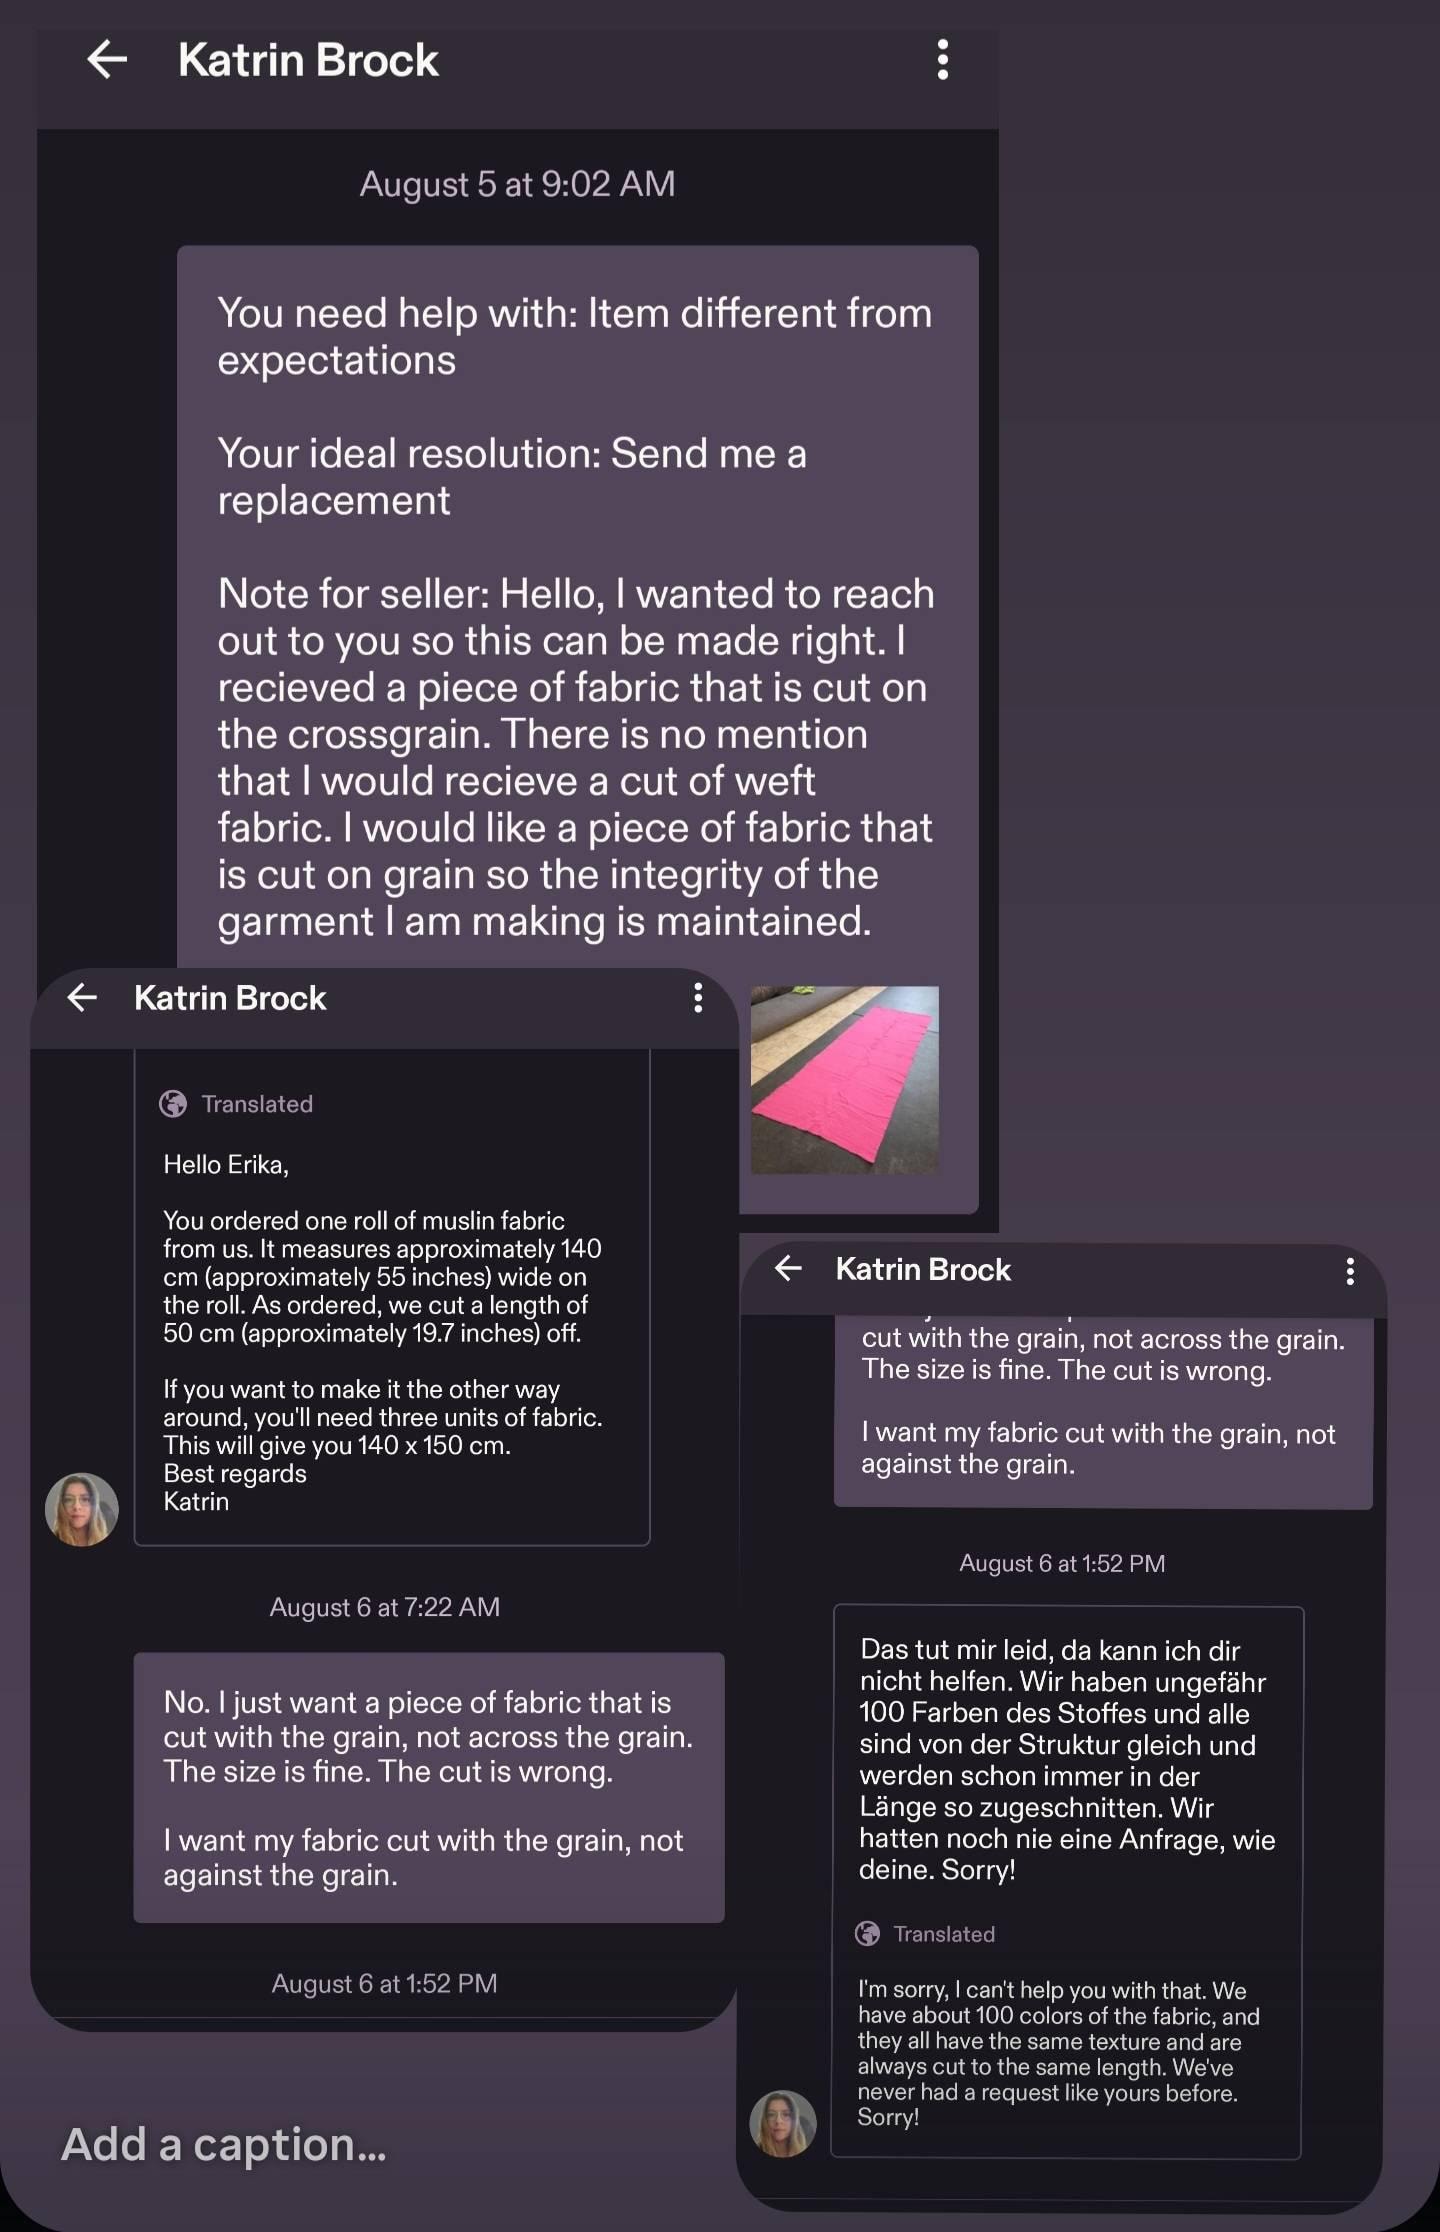This screenshot has width=1440, height=2232.
Task: Open the three-dot menu beside the pink fabric photo
Action: pyautogui.click(x=698, y=997)
